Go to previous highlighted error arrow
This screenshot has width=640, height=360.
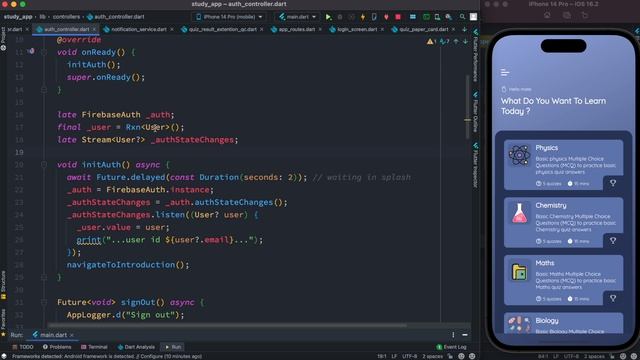(x=456, y=41)
